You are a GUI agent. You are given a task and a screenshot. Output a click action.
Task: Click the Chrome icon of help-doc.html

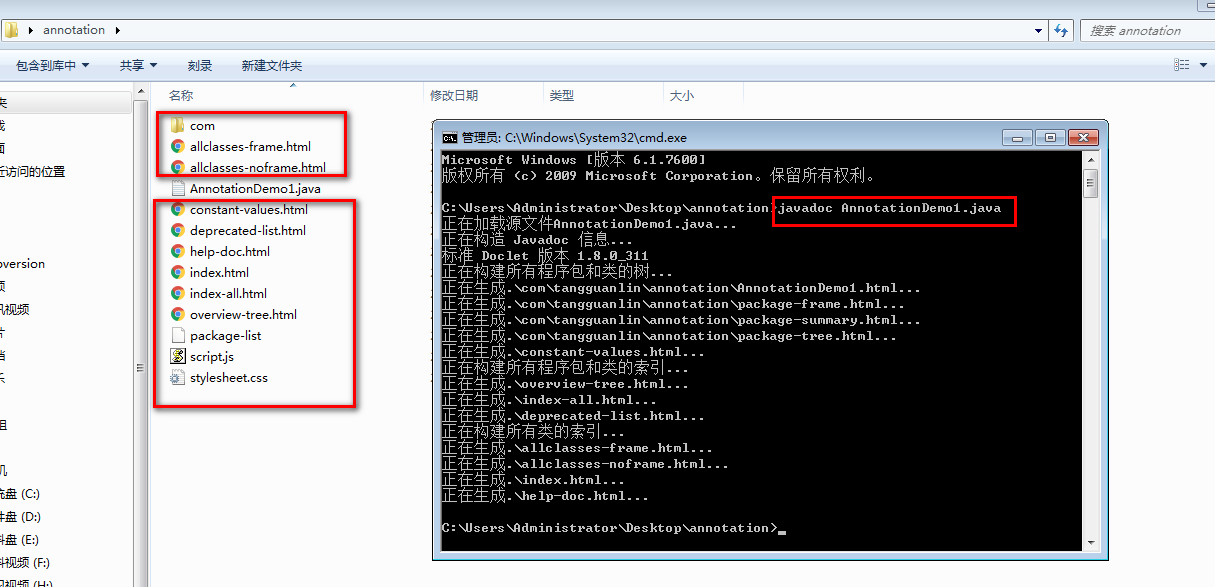click(178, 251)
